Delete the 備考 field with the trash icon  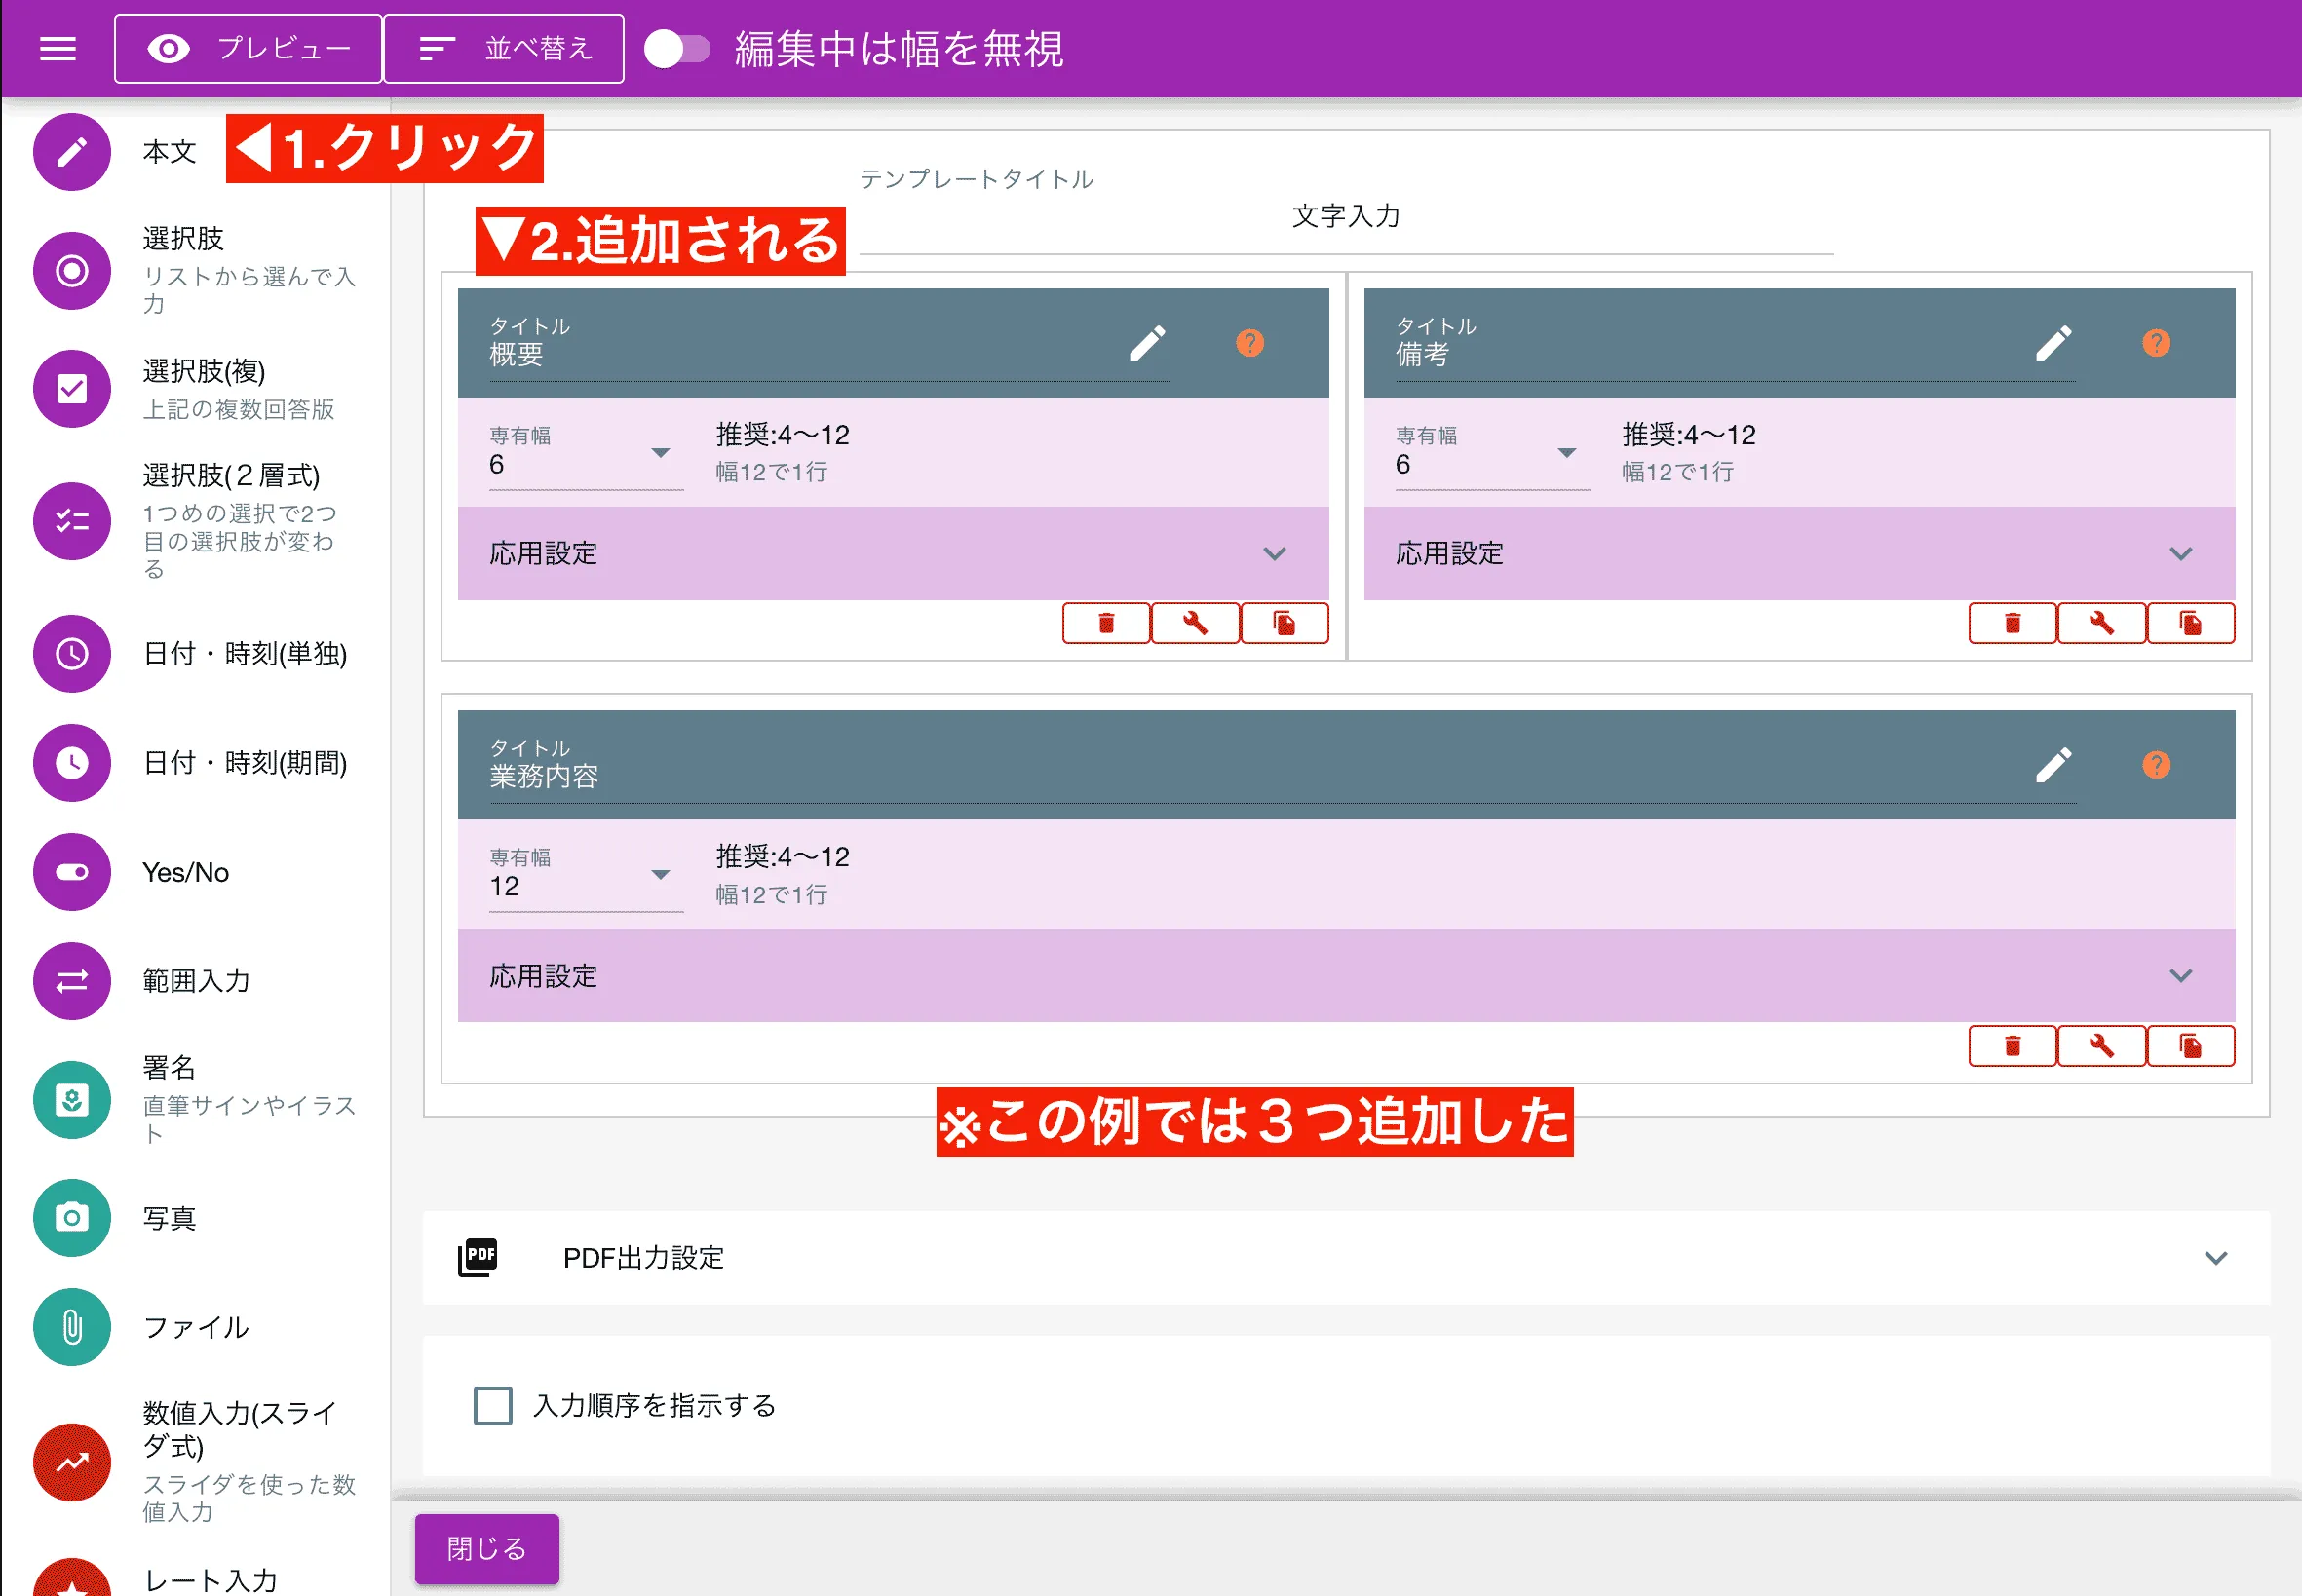pos(2013,622)
